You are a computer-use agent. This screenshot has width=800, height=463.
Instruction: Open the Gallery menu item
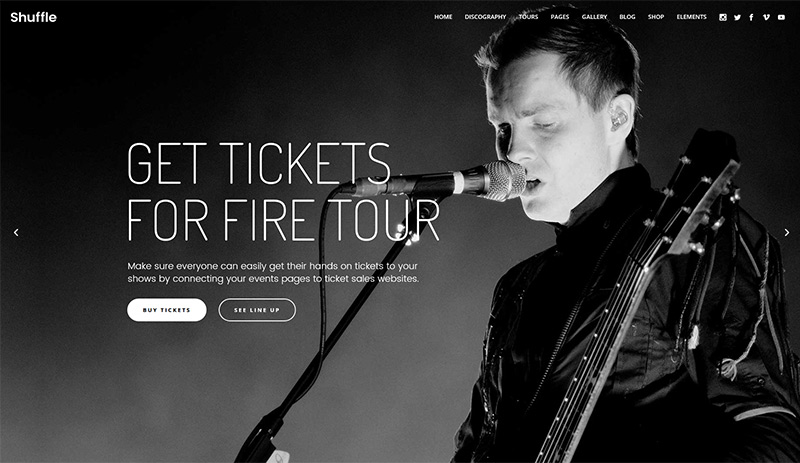click(x=594, y=17)
